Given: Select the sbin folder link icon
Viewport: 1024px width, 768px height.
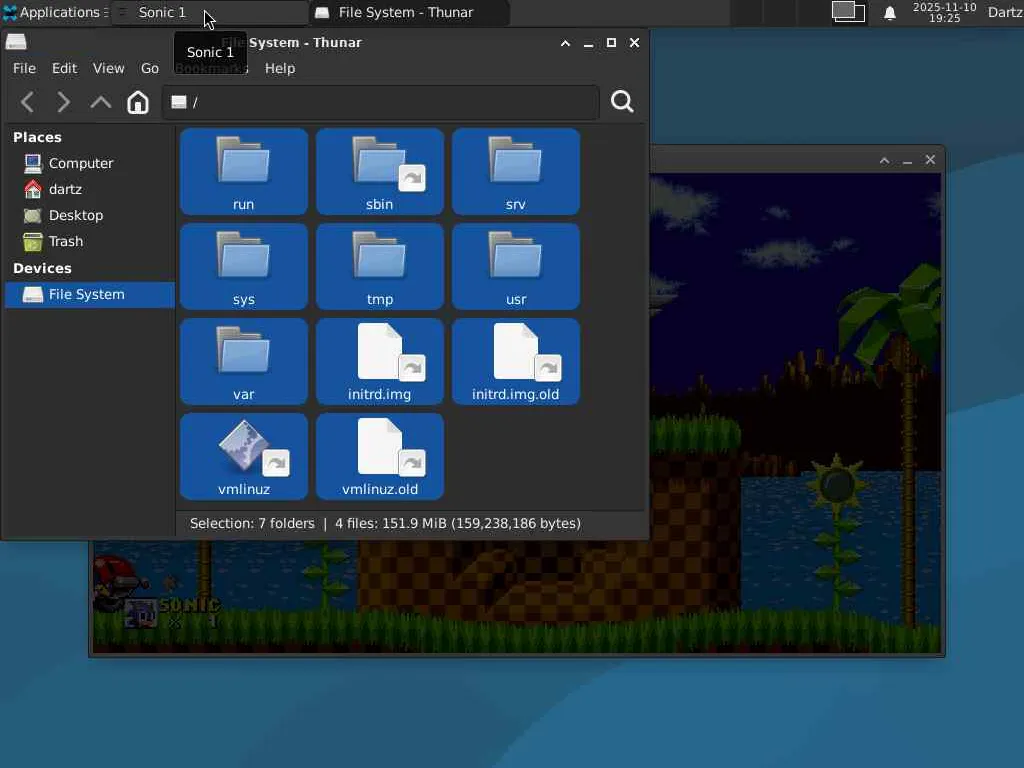Looking at the screenshot, I should [379, 161].
